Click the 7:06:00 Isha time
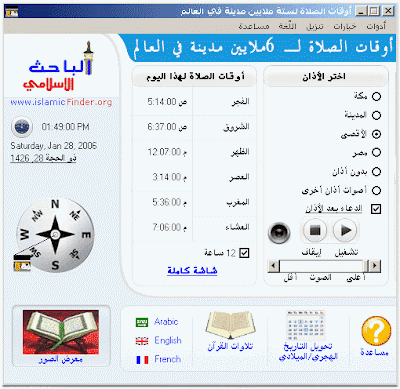This screenshot has width=400, height=389. [169, 227]
